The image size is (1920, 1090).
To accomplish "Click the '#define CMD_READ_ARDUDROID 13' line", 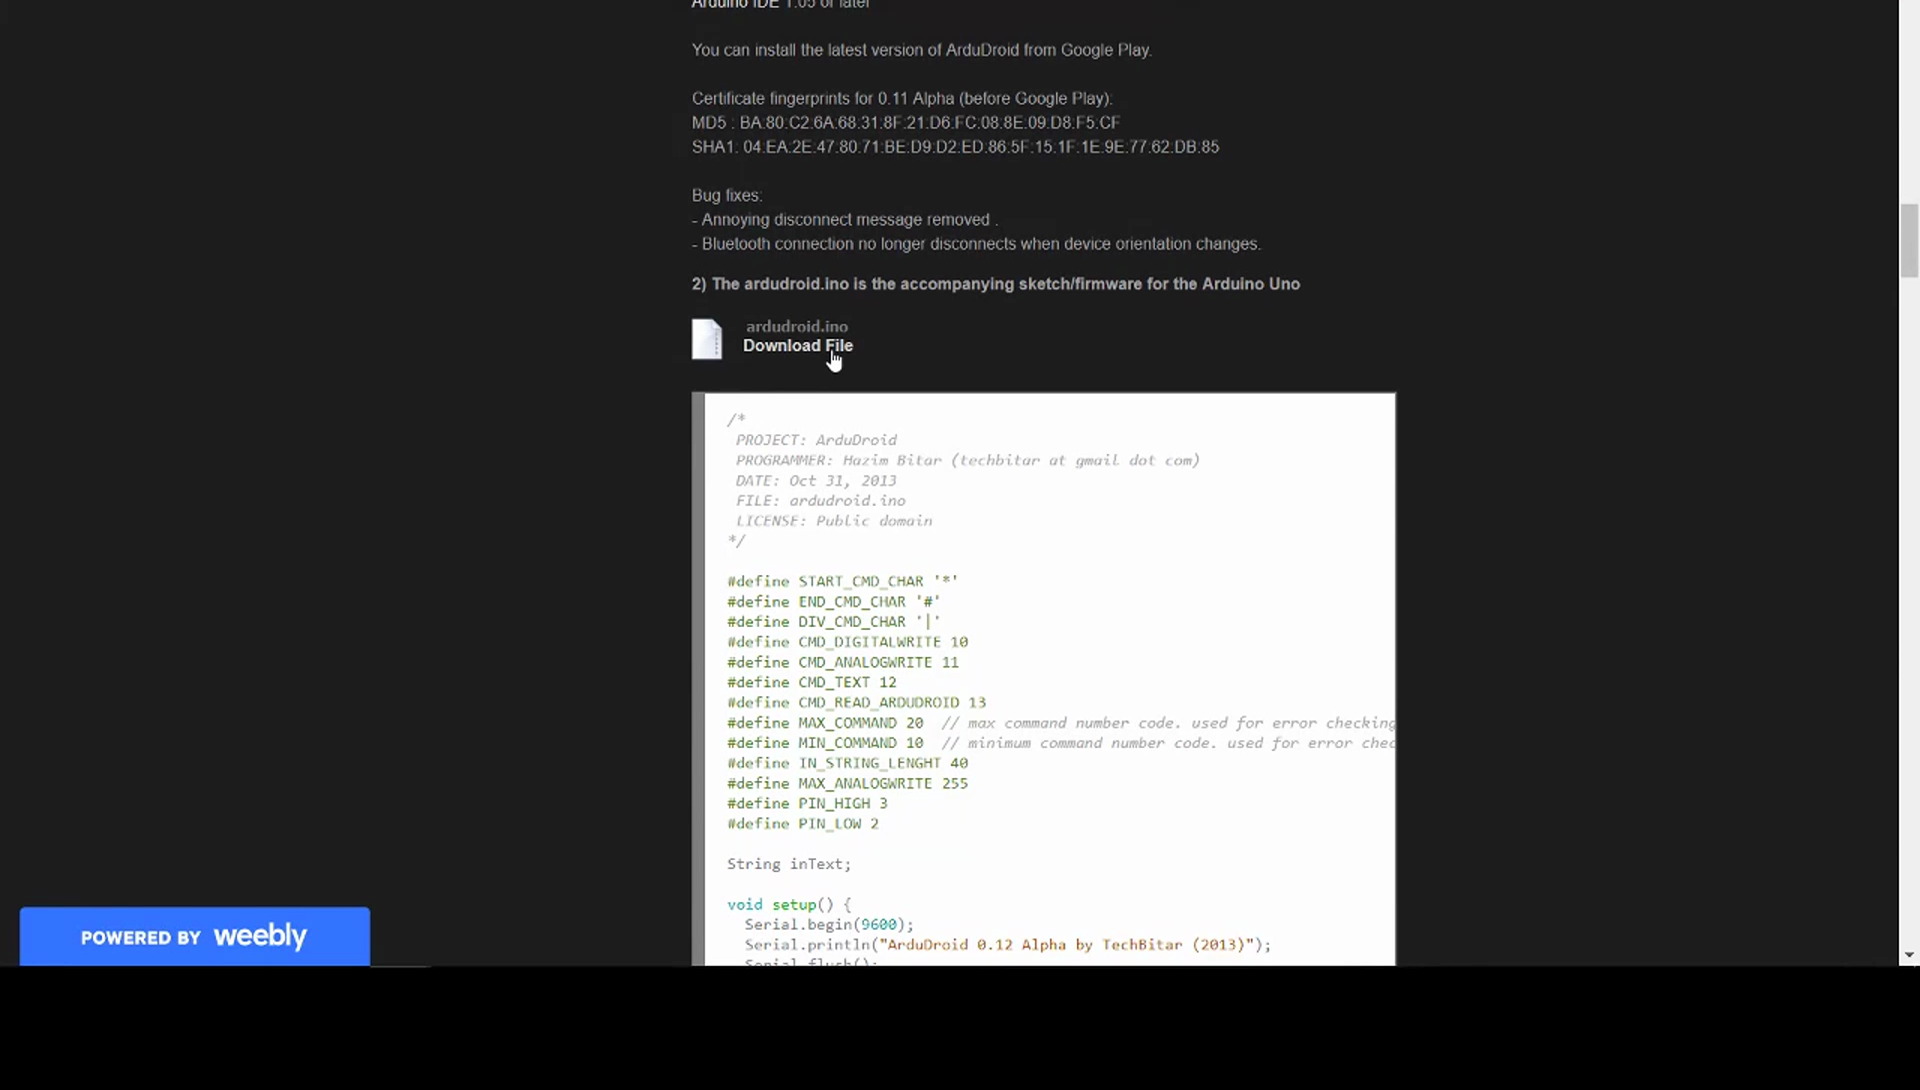I will pos(857,703).
